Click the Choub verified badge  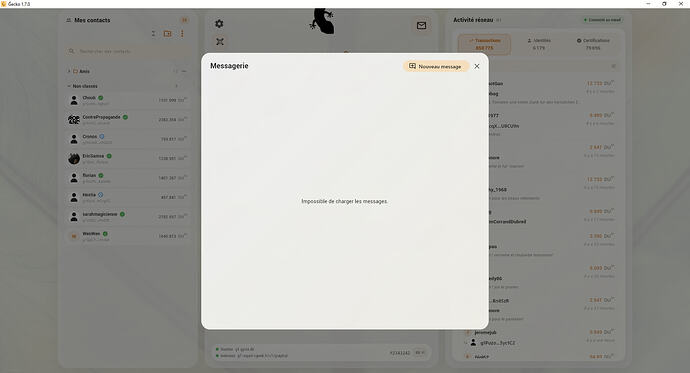(101, 98)
